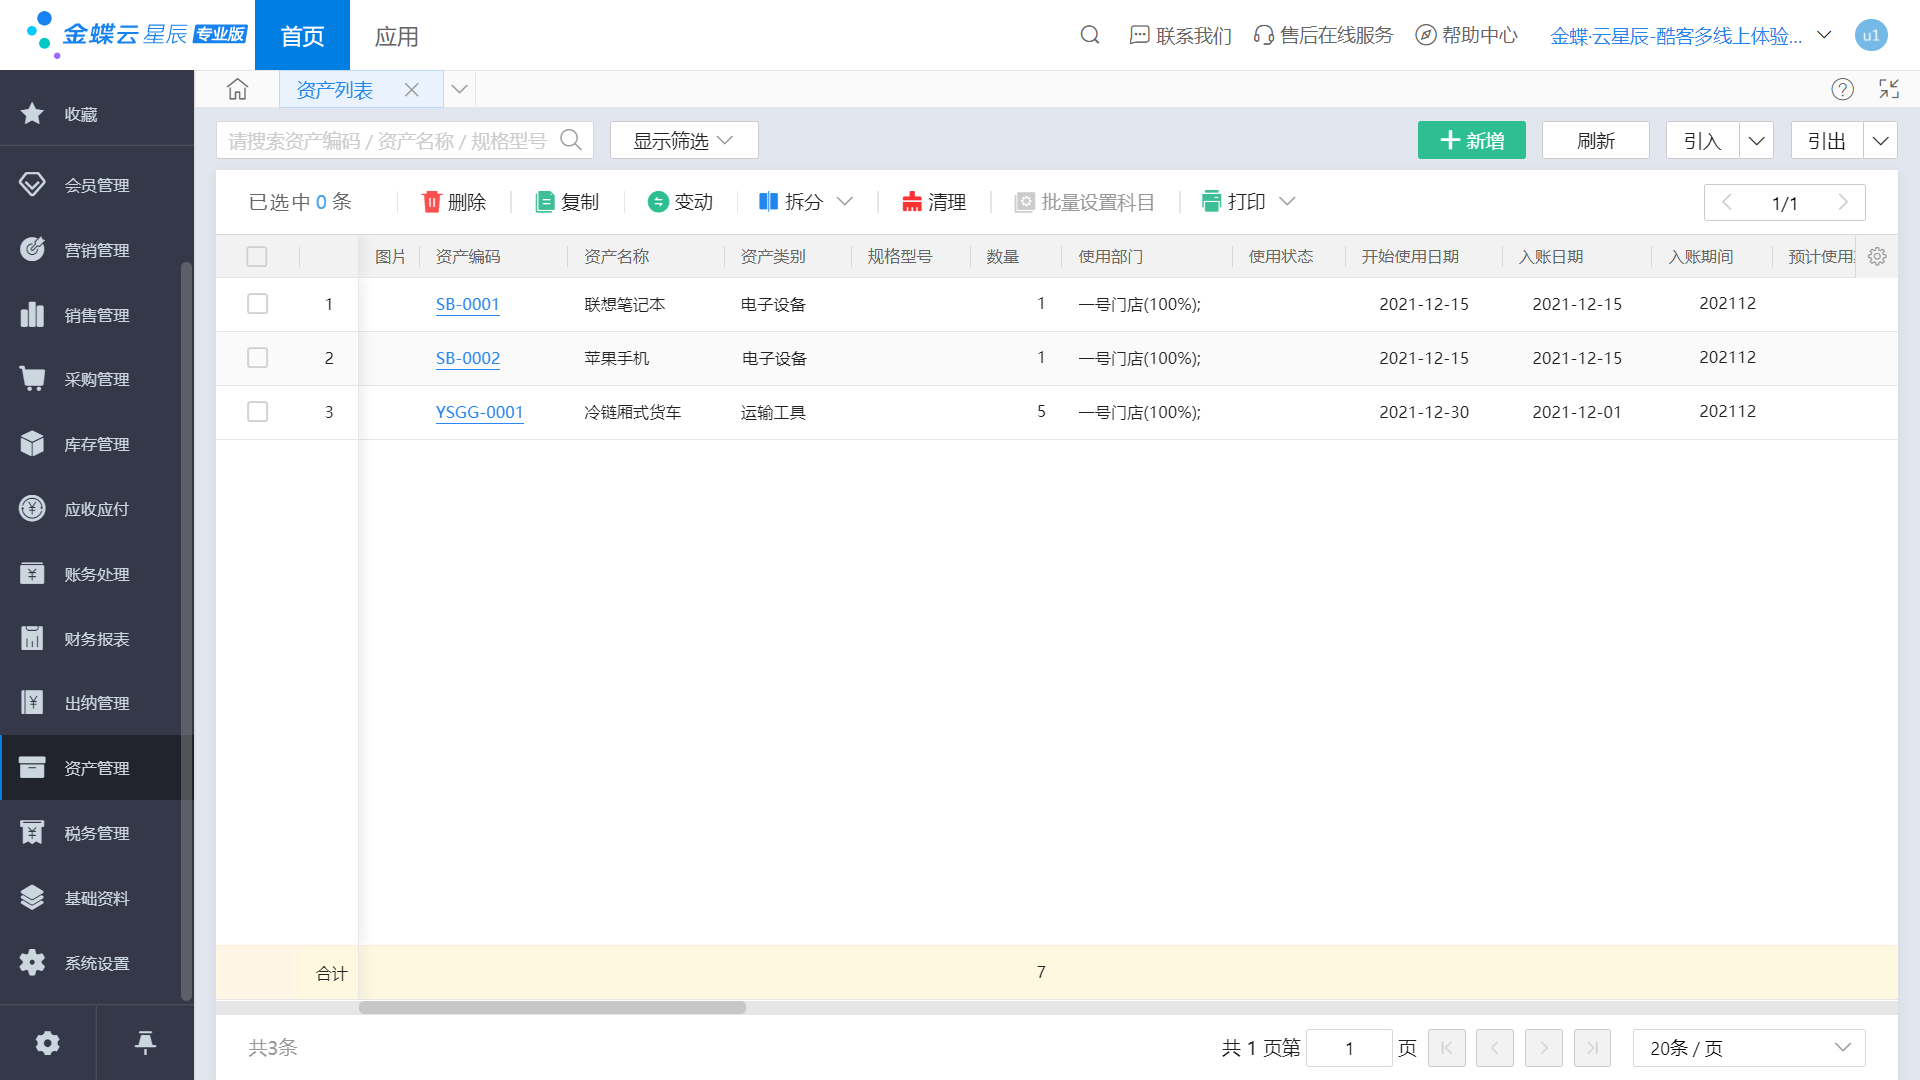Open 财务报表 sidebar icon
The image size is (1920, 1080).
(x=32, y=638)
